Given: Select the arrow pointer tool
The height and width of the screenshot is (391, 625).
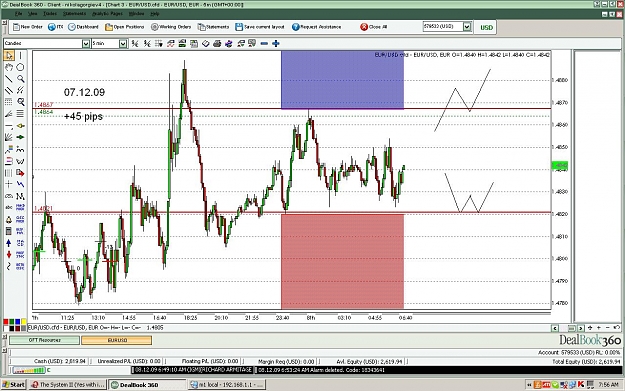Looking at the screenshot, I should tap(9, 55).
